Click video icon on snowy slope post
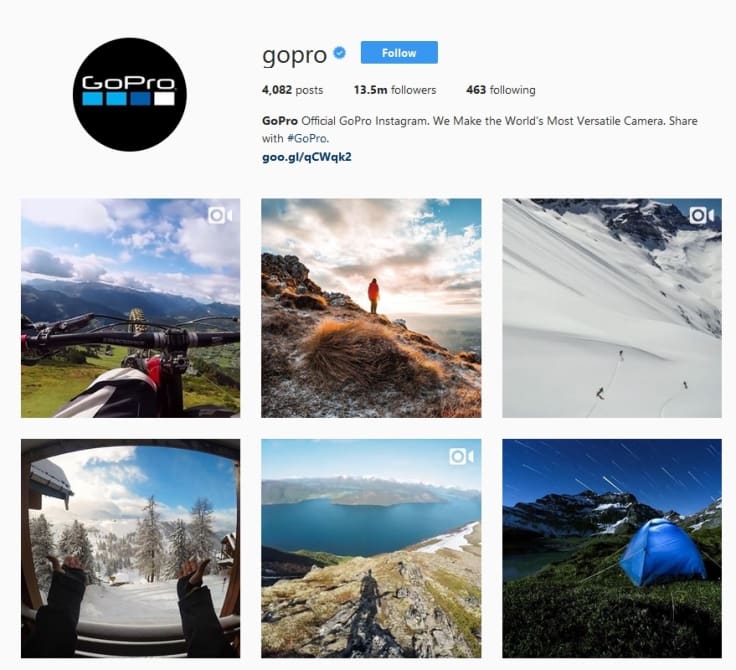736x670 pixels. [x=701, y=216]
